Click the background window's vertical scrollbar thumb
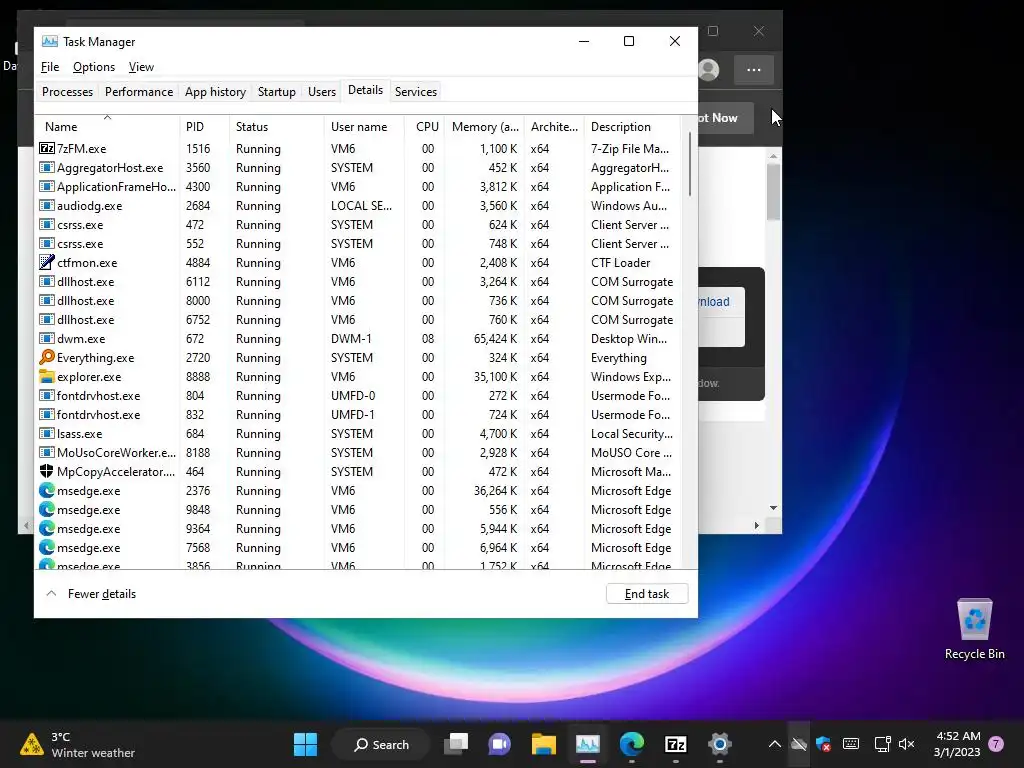The height and width of the screenshot is (768, 1024). click(773, 191)
